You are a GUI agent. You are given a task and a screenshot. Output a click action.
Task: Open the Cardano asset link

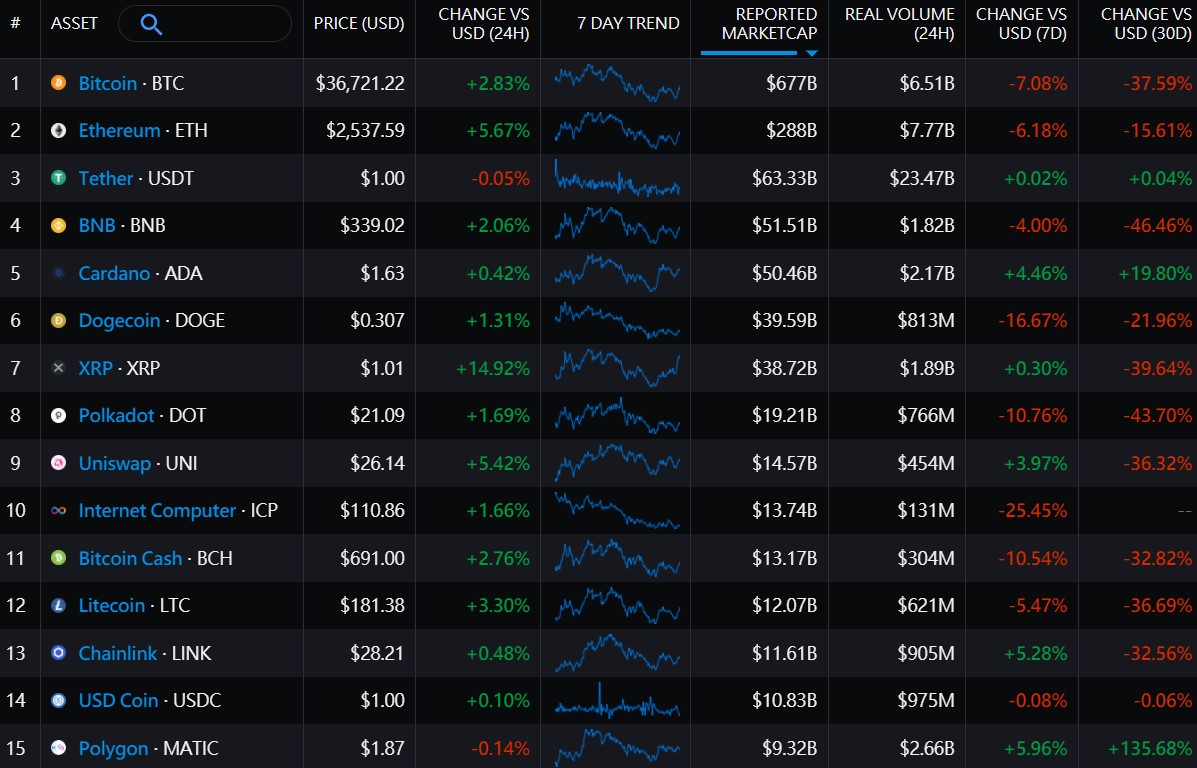point(115,273)
